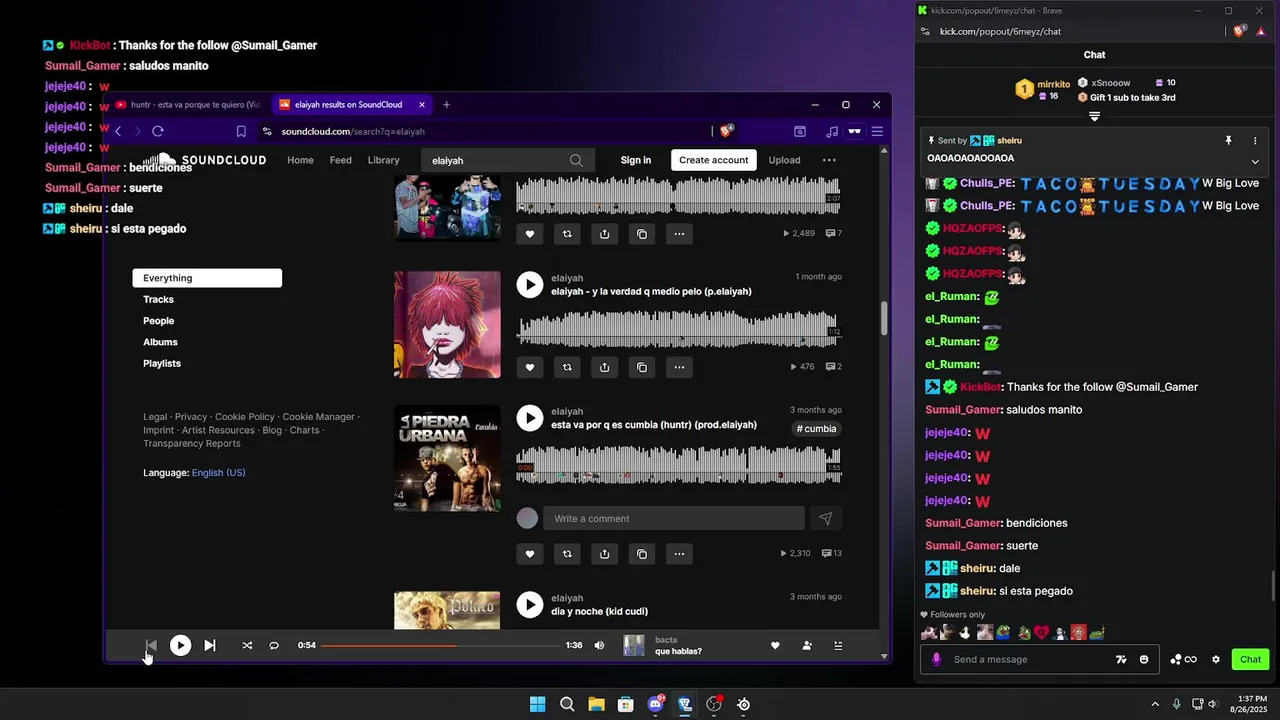Like 'esta va por q es cumbia' track
This screenshot has width=1280, height=720.
click(530, 553)
